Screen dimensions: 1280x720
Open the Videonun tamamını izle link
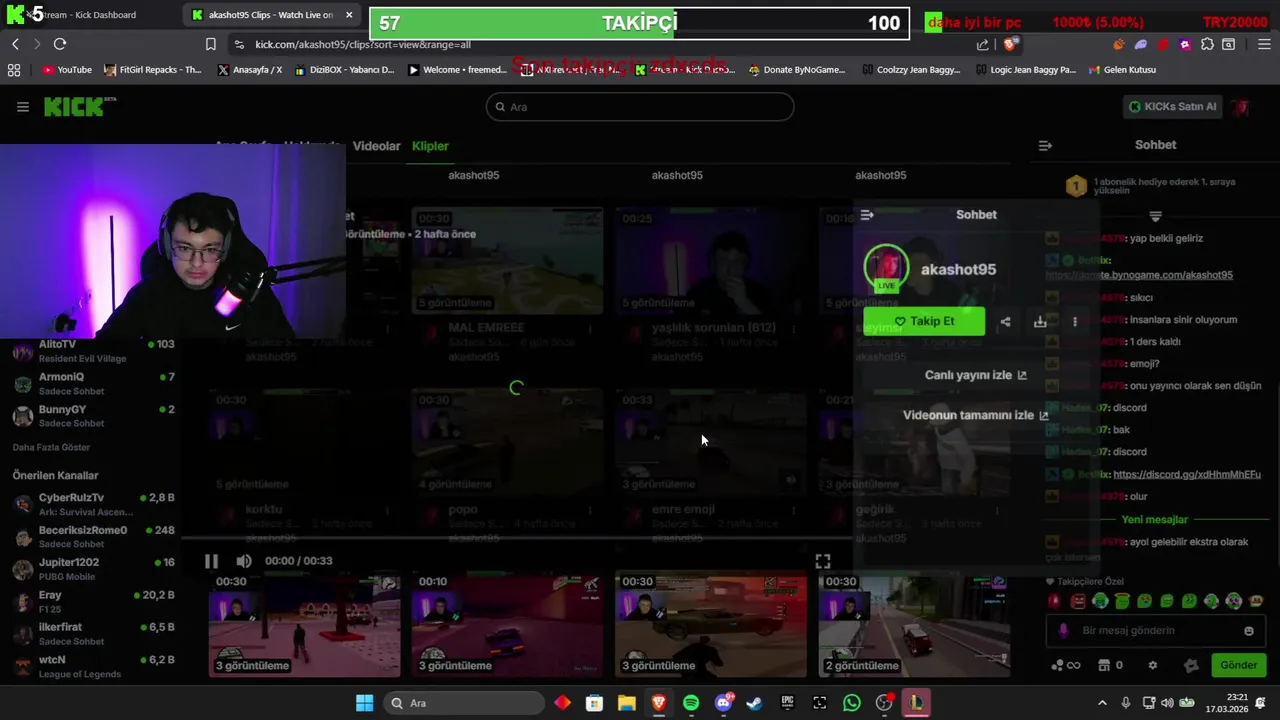pos(975,415)
